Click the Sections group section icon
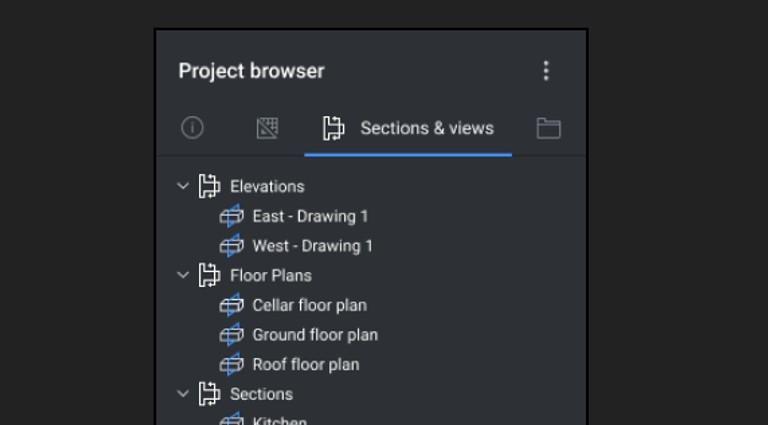Viewport: 768px width, 425px height. point(209,394)
